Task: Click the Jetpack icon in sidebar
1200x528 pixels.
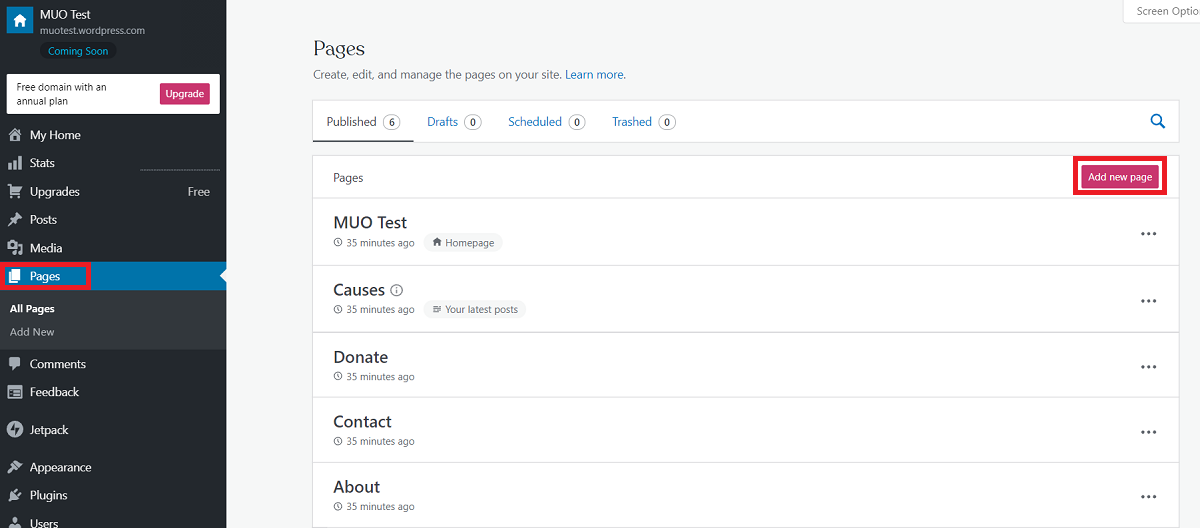Action: point(15,430)
